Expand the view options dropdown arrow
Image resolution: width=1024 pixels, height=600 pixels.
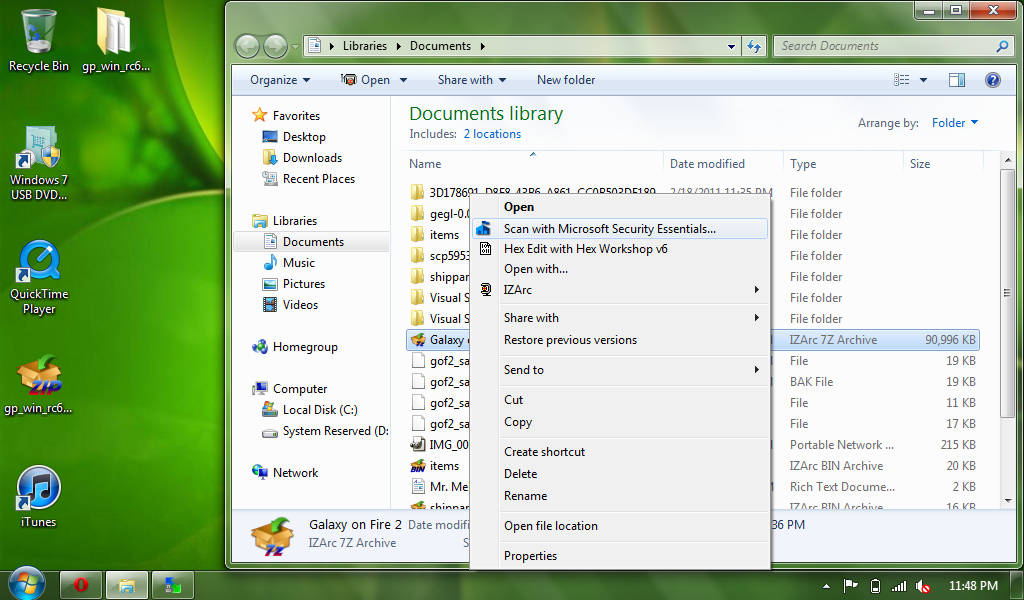[923, 80]
